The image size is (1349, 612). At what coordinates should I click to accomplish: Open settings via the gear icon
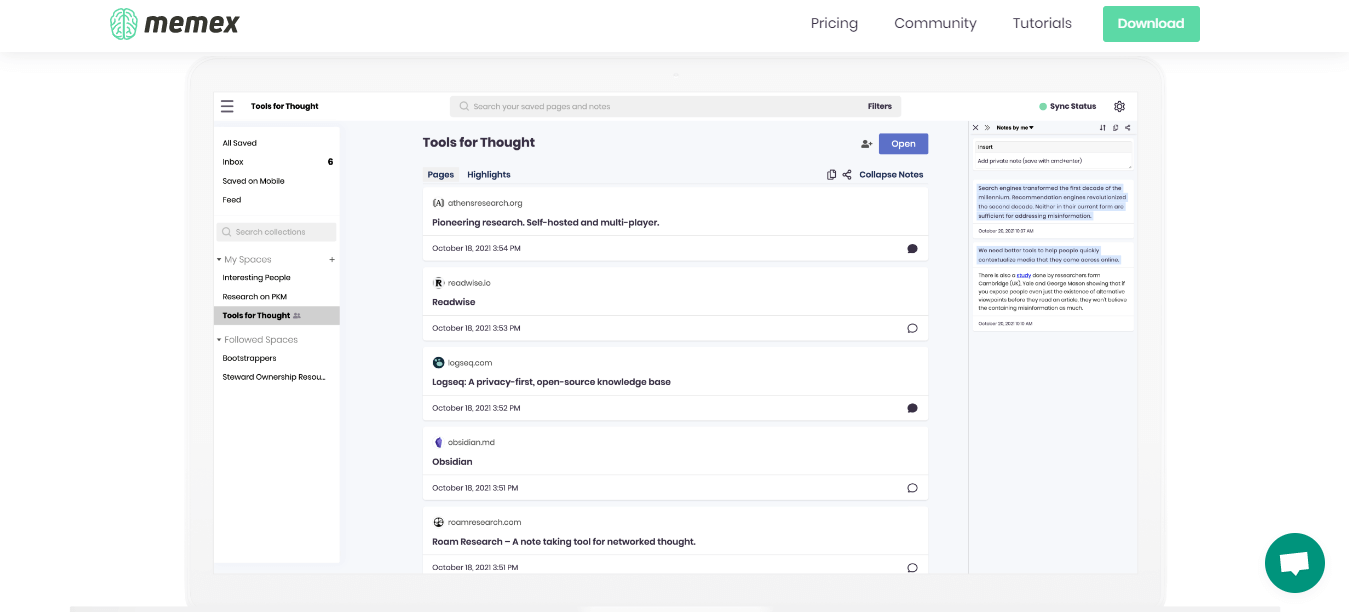click(x=1119, y=106)
